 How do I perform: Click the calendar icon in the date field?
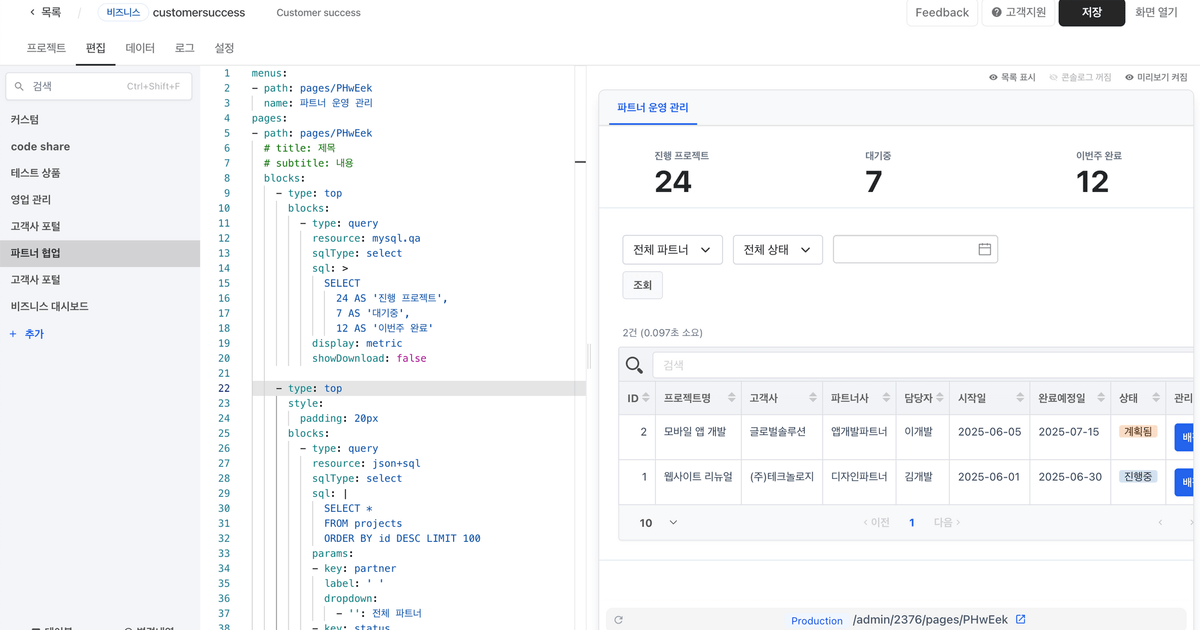point(984,249)
